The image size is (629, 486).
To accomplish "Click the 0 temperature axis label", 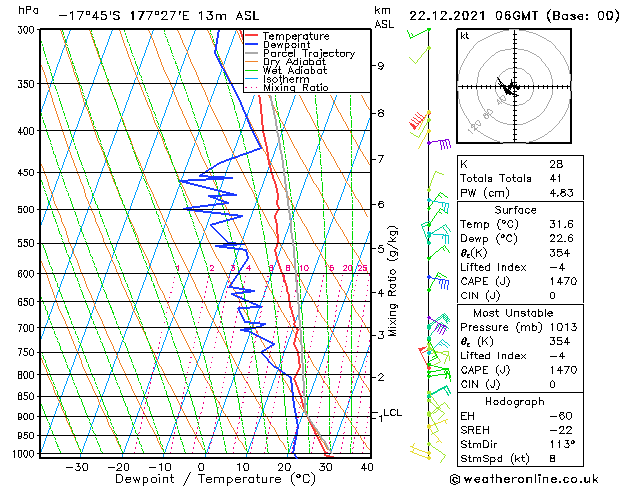I will tap(201, 467).
